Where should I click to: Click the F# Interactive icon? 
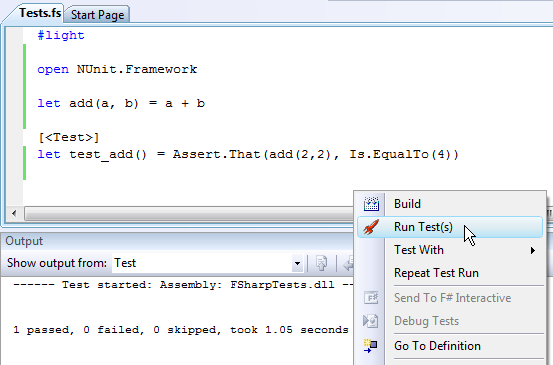click(371, 298)
